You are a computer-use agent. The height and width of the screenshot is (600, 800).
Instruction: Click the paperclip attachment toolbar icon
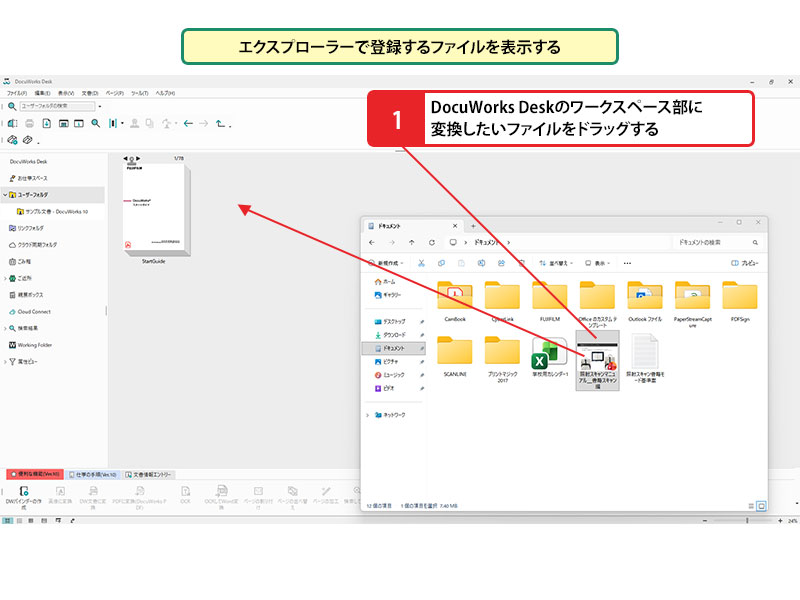coord(28,140)
